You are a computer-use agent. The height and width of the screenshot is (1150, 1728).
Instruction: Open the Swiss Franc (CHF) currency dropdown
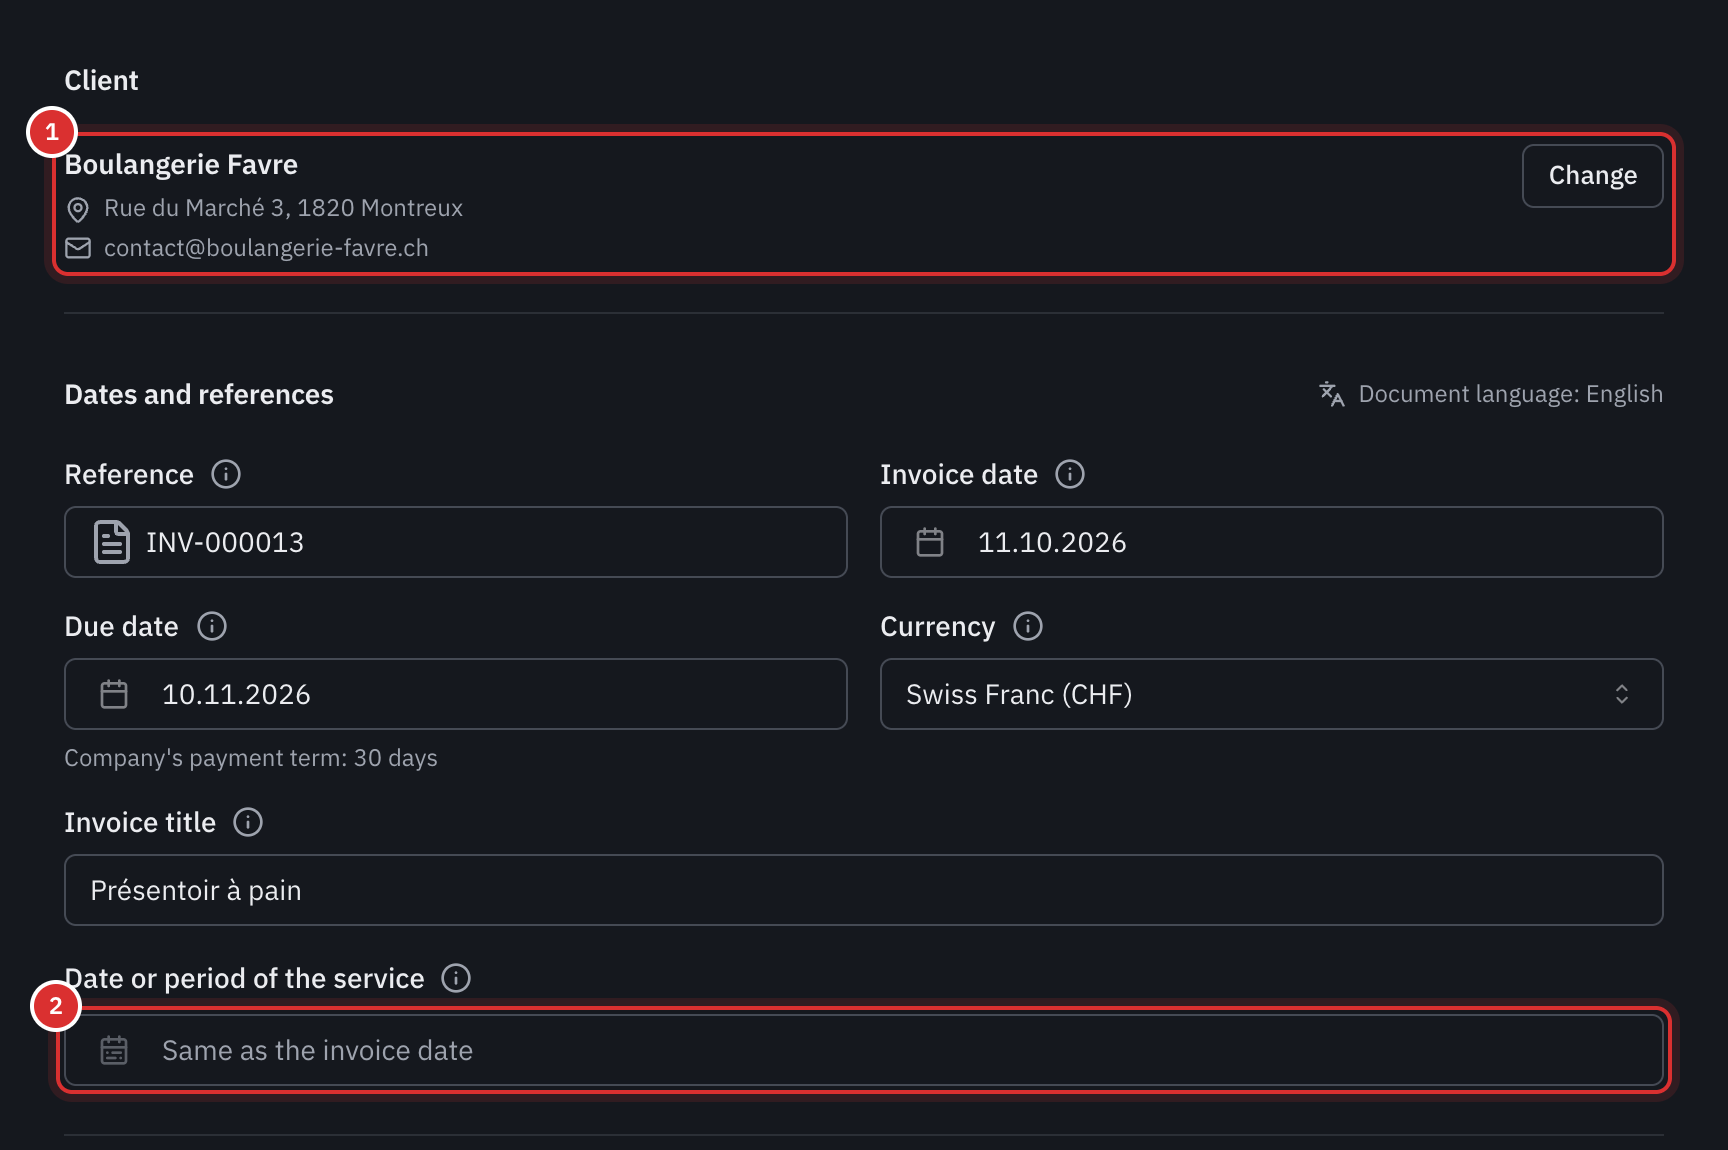click(x=1271, y=694)
